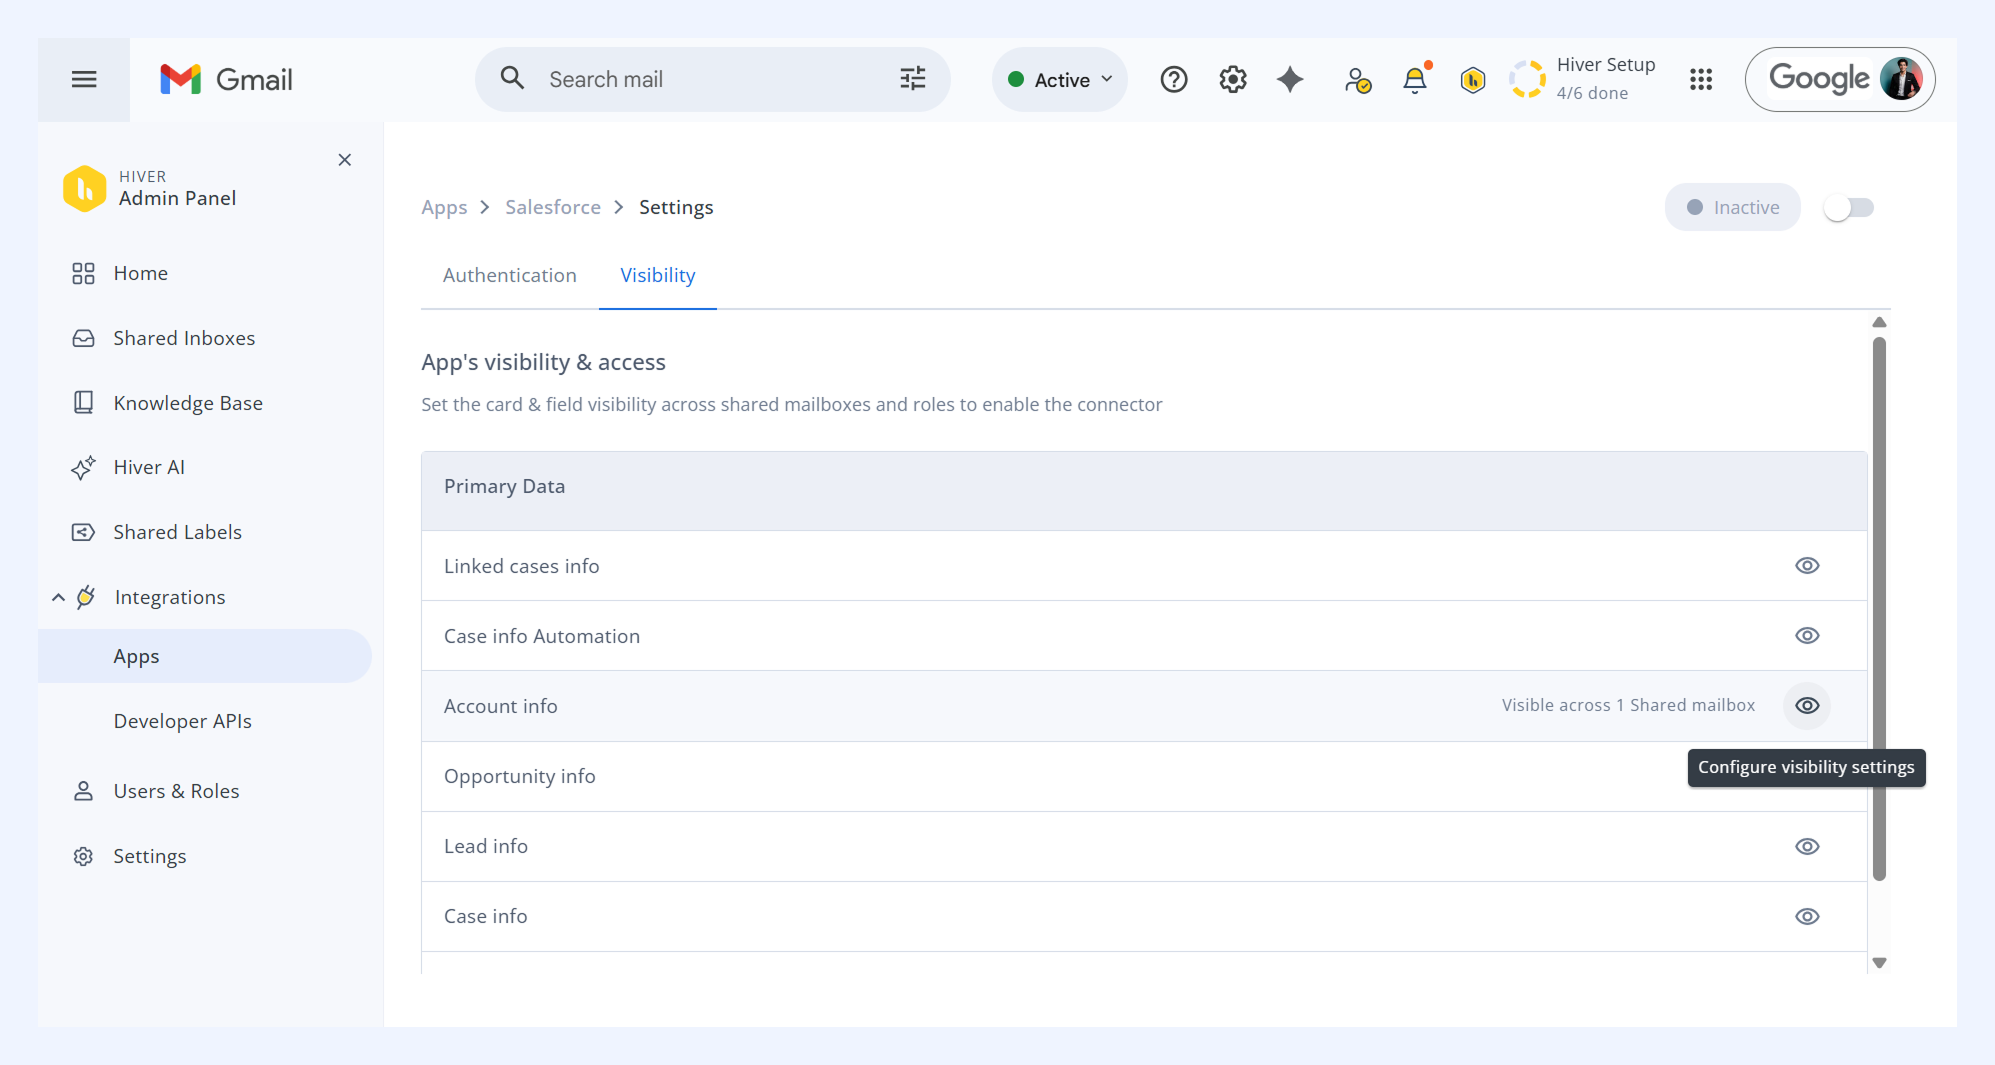Open the Google apps grid

[1701, 79]
